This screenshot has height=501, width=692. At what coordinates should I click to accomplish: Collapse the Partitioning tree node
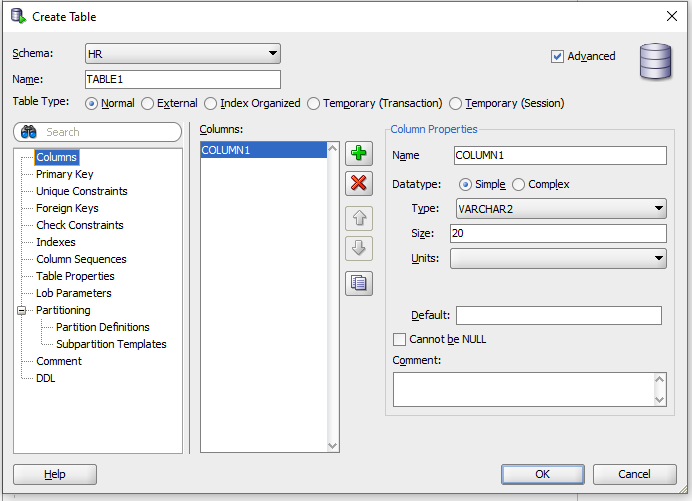[22, 311]
